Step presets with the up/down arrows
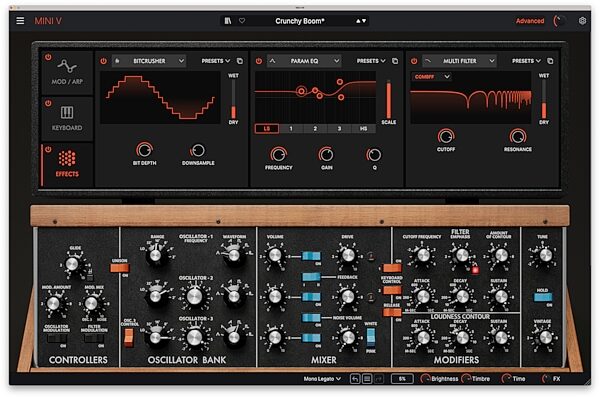The height and width of the screenshot is (397, 600). click(361, 21)
